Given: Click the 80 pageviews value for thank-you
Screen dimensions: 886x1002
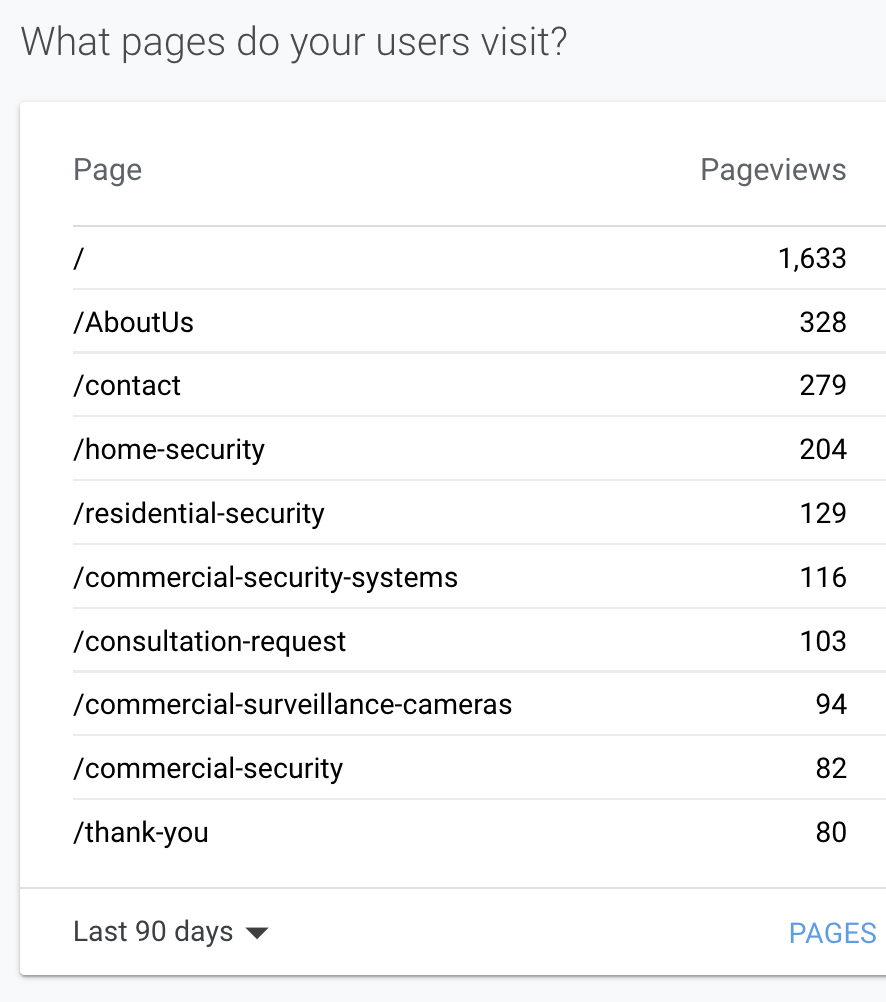Looking at the screenshot, I should click(831, 832).
